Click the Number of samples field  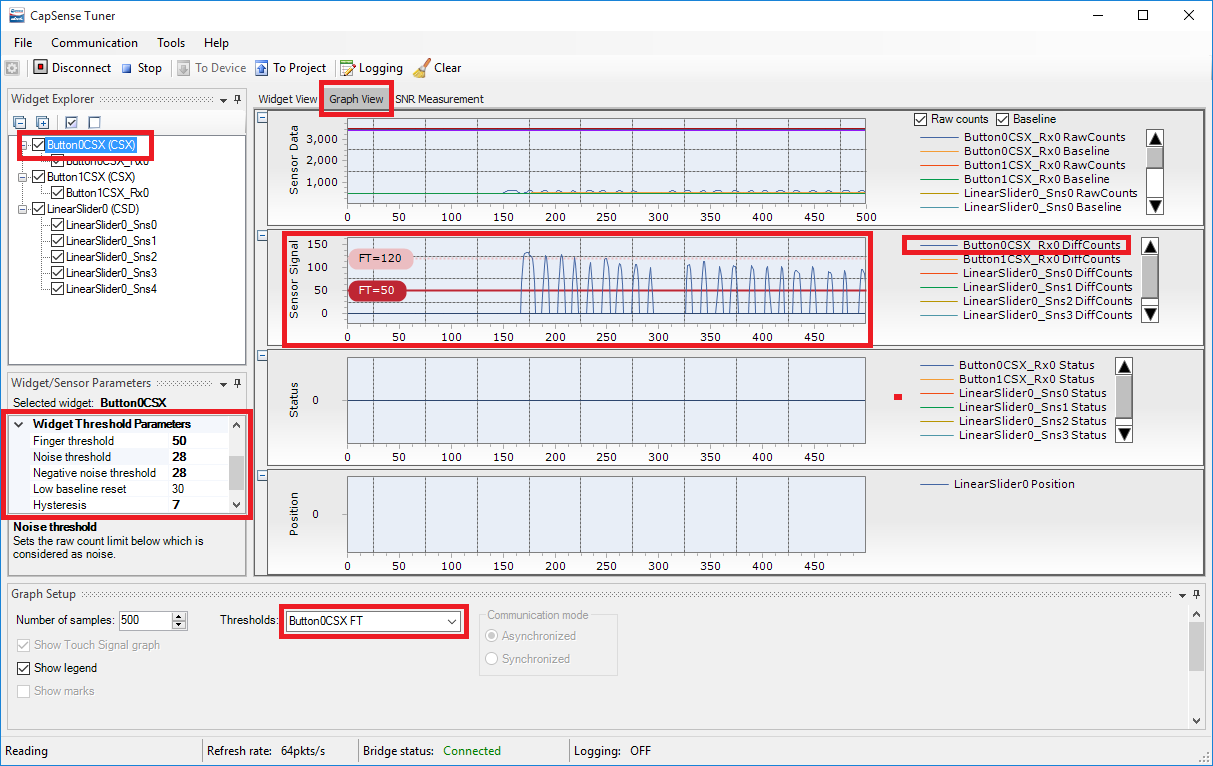click(145, 621)
